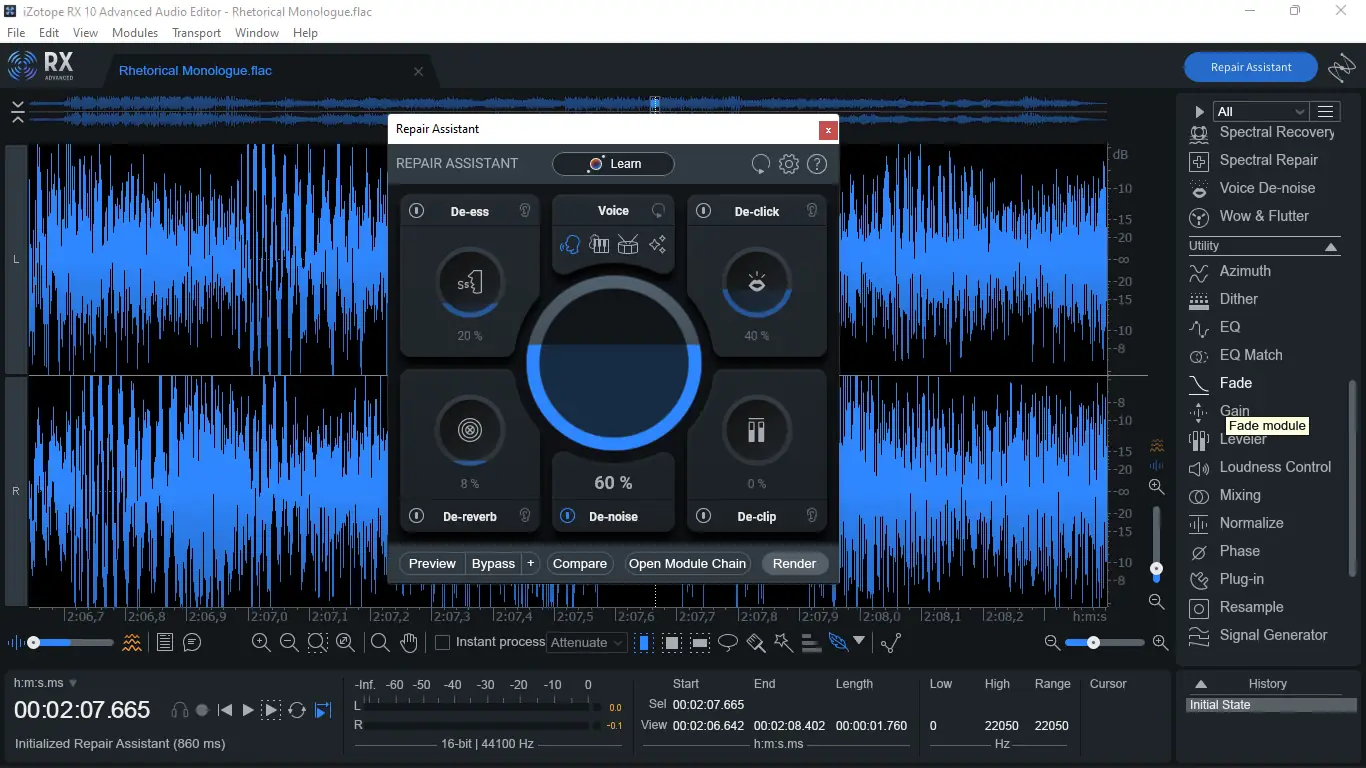This screenshot has height=768, width=1366.
Task: Click Open Module Chain button
Action: (687, 564)
